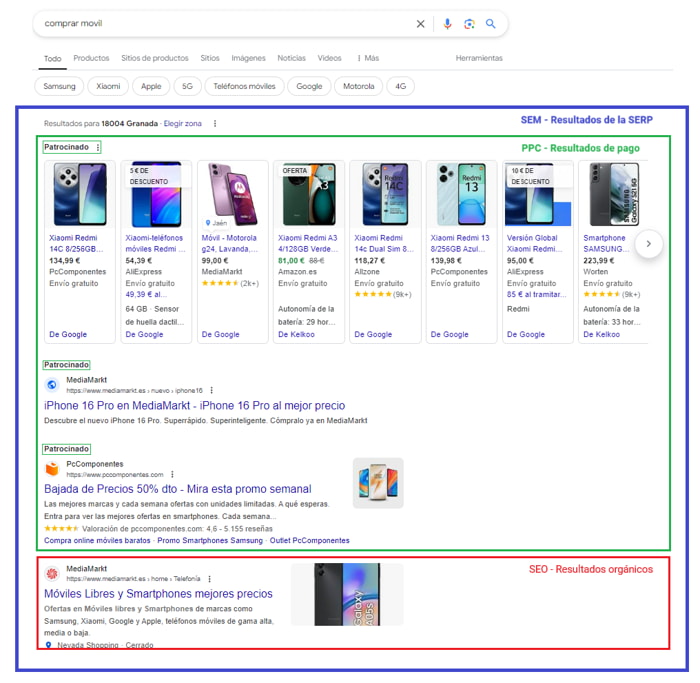Open Xiaomi Redmi 13 8/256GB Azul listing
The image size is (700, 683).
460,243
